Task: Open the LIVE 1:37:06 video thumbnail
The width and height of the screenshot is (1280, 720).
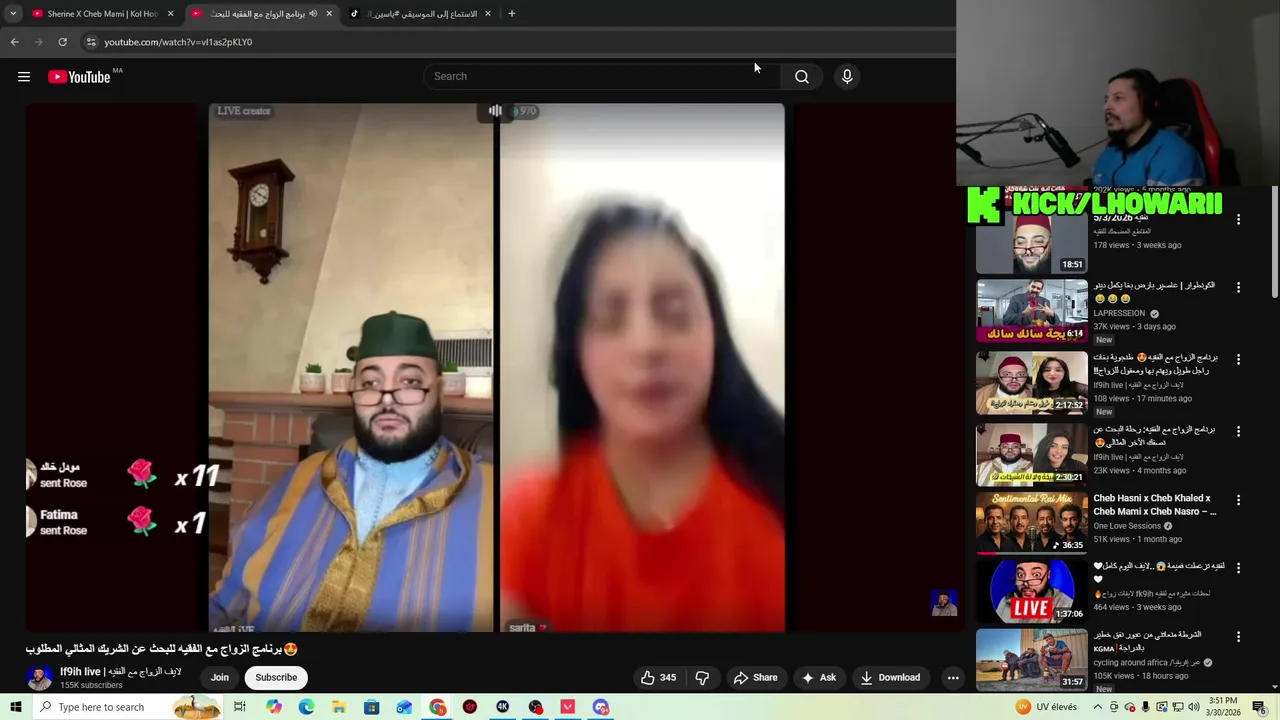Action: click(x=1032, y=591)
